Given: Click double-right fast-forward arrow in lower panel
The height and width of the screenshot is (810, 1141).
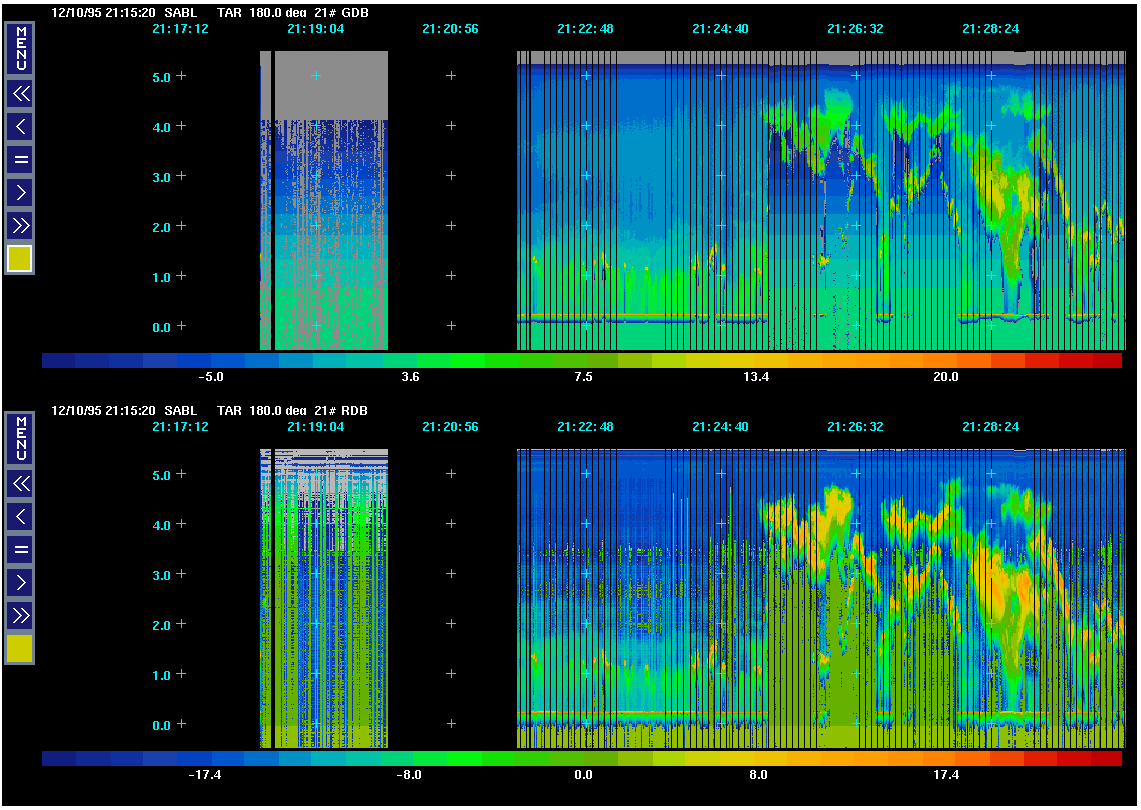Looking at the screenshot, I should coord(20,614).
